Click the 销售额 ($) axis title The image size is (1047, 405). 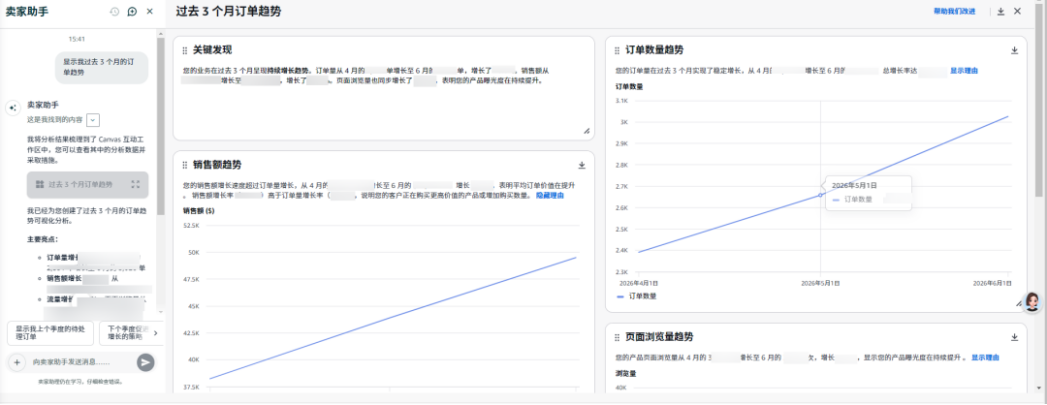pos(198,212)
